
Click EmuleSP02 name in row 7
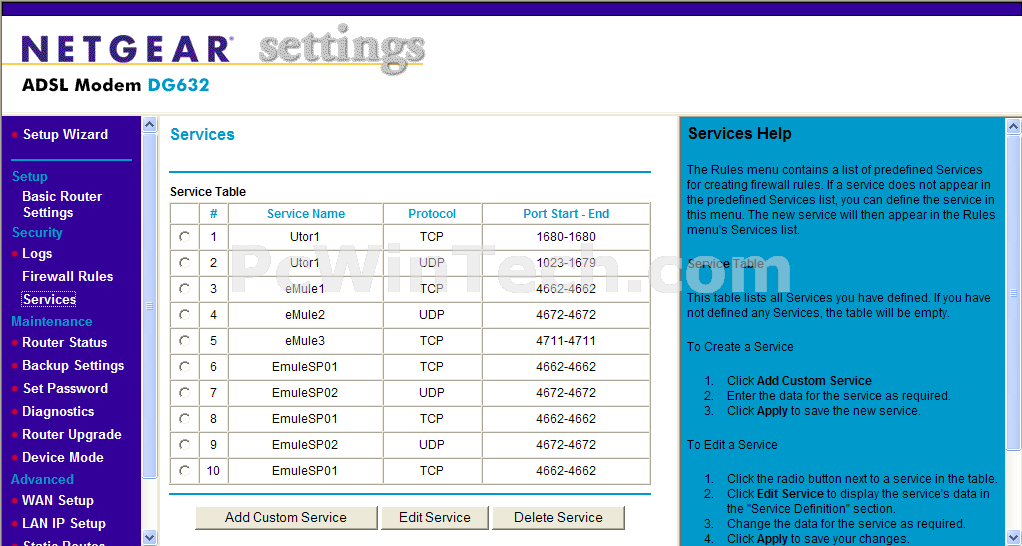point(305,393)
